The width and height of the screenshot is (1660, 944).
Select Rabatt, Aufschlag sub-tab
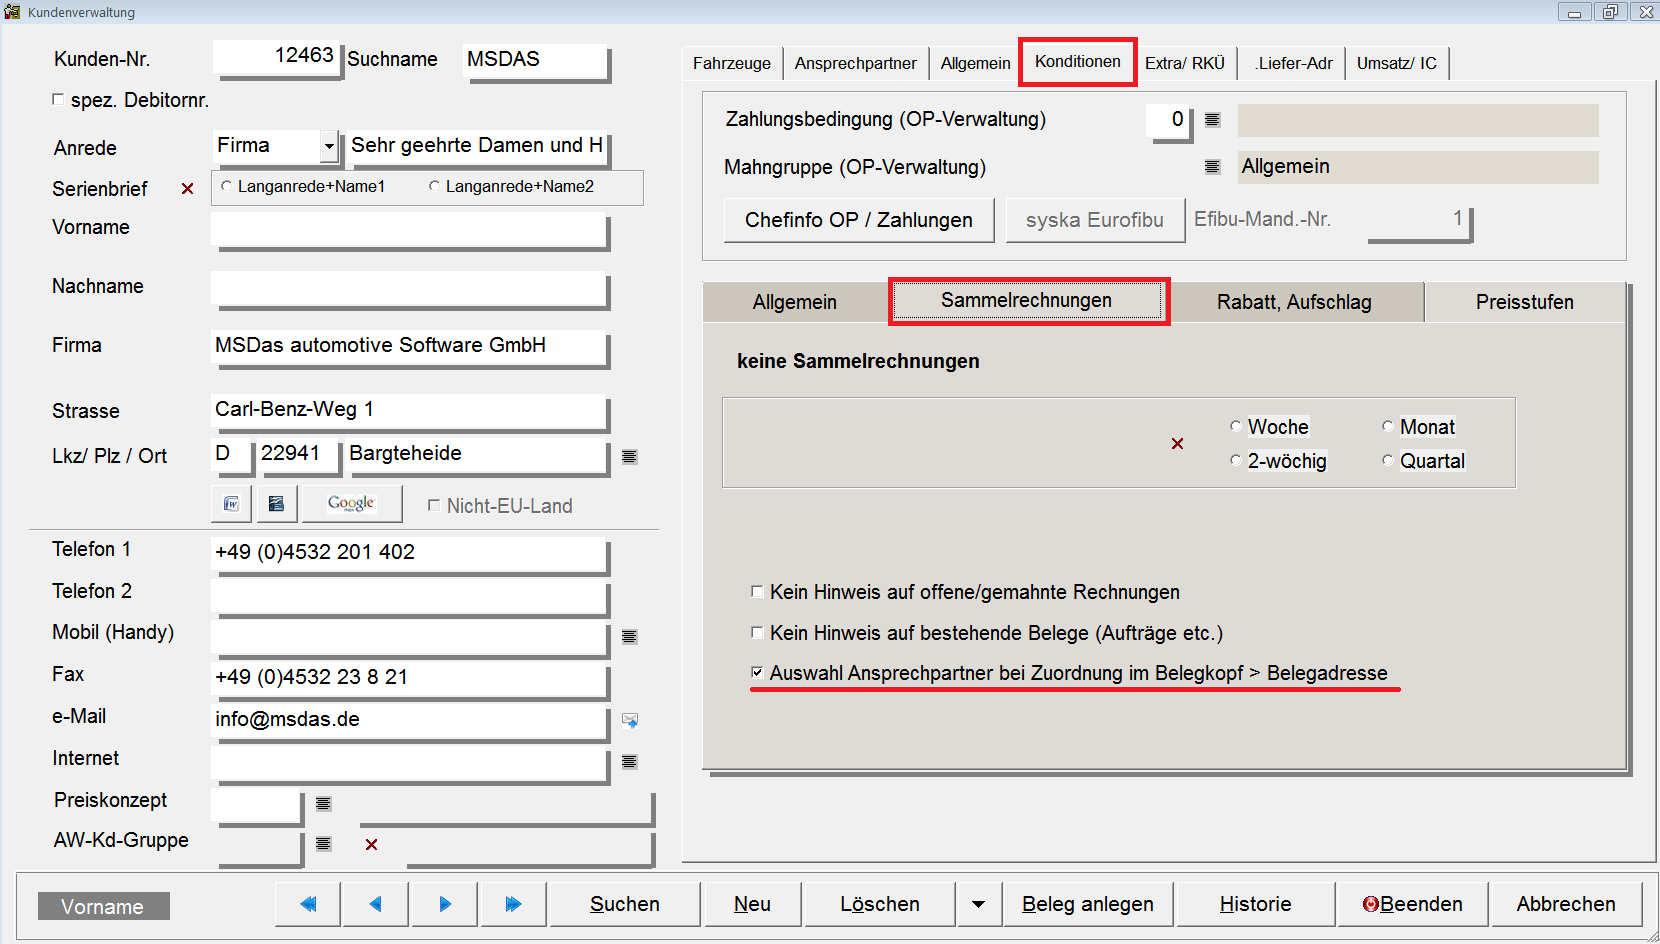[1295, 302]
